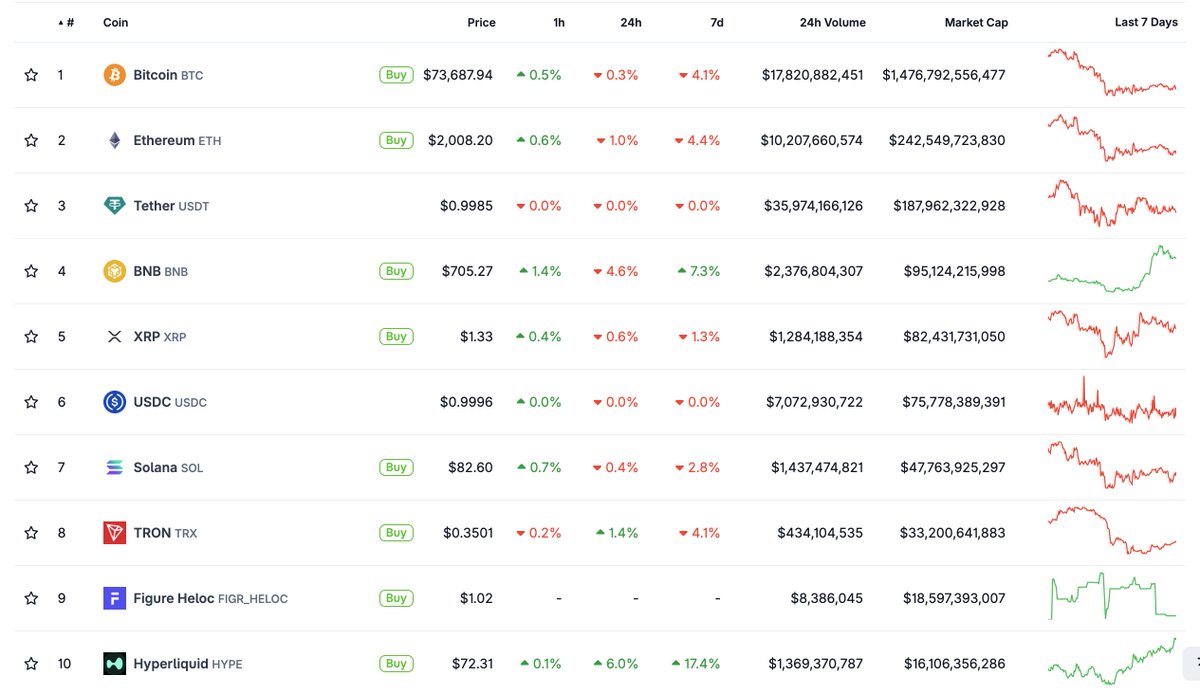Star Tether to add to watchlist
Screen dimensions: 1200x694
click(x=31, y=206)
